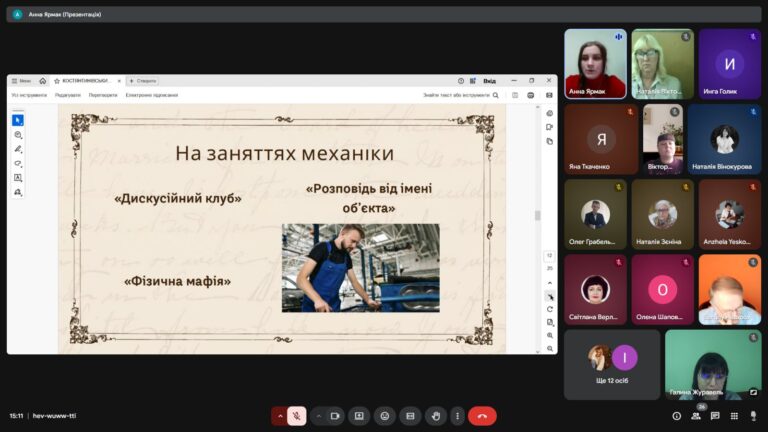
Task: Open more options three-dot menu
Action: [457, 416]
